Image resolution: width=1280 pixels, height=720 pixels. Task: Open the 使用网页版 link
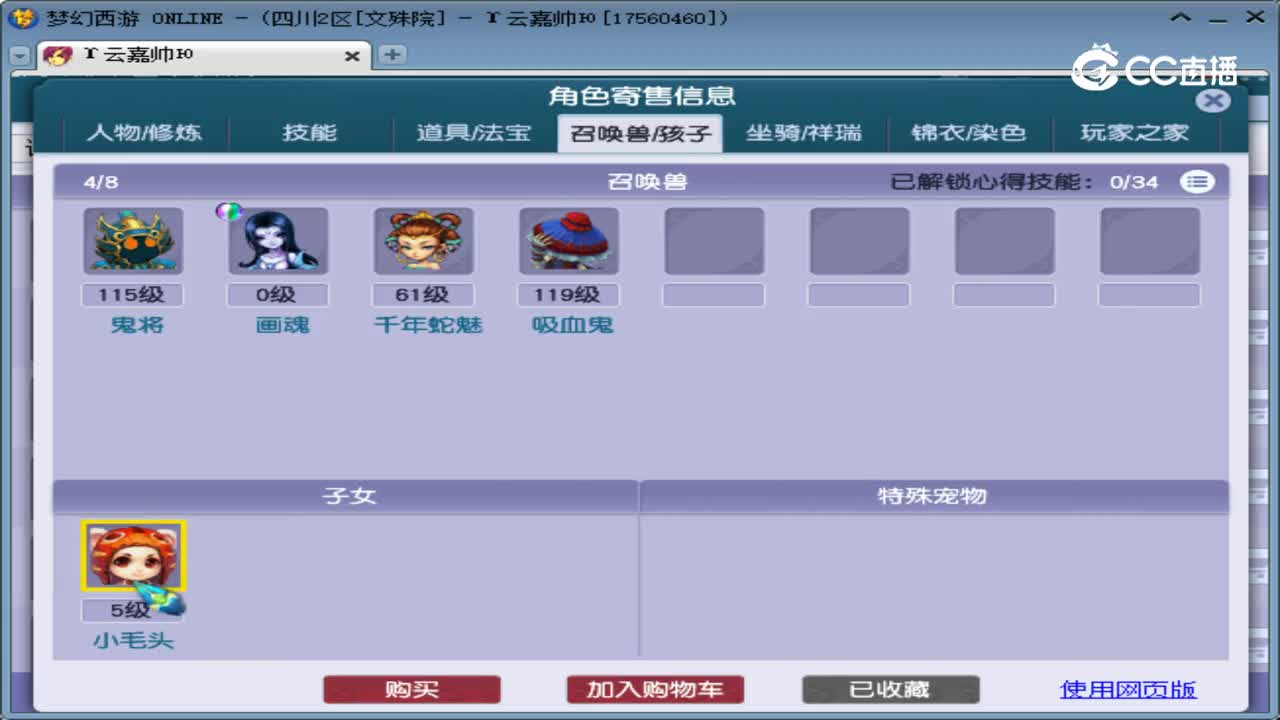click(x=1128, y=689)
